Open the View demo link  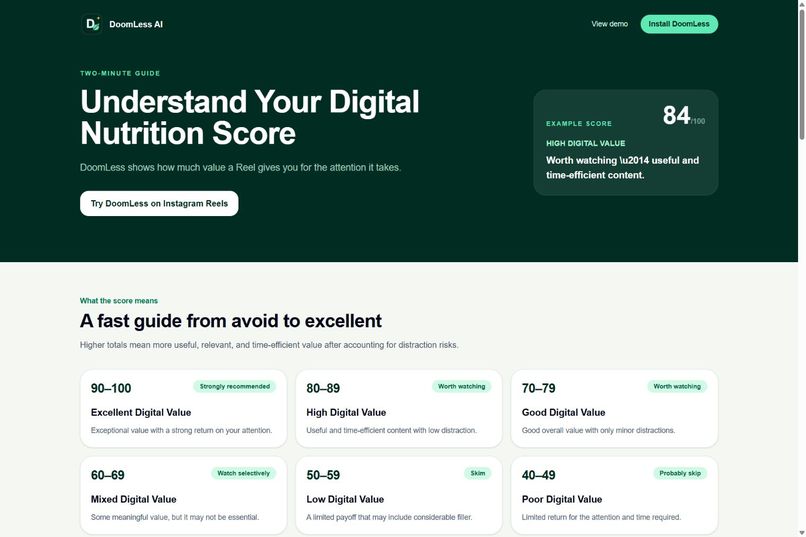[x=610, y=24]
